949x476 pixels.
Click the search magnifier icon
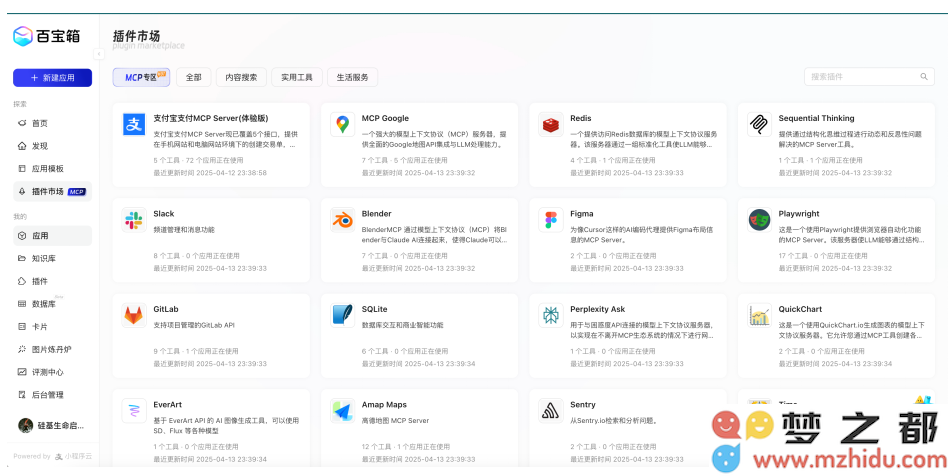point(924,77)
